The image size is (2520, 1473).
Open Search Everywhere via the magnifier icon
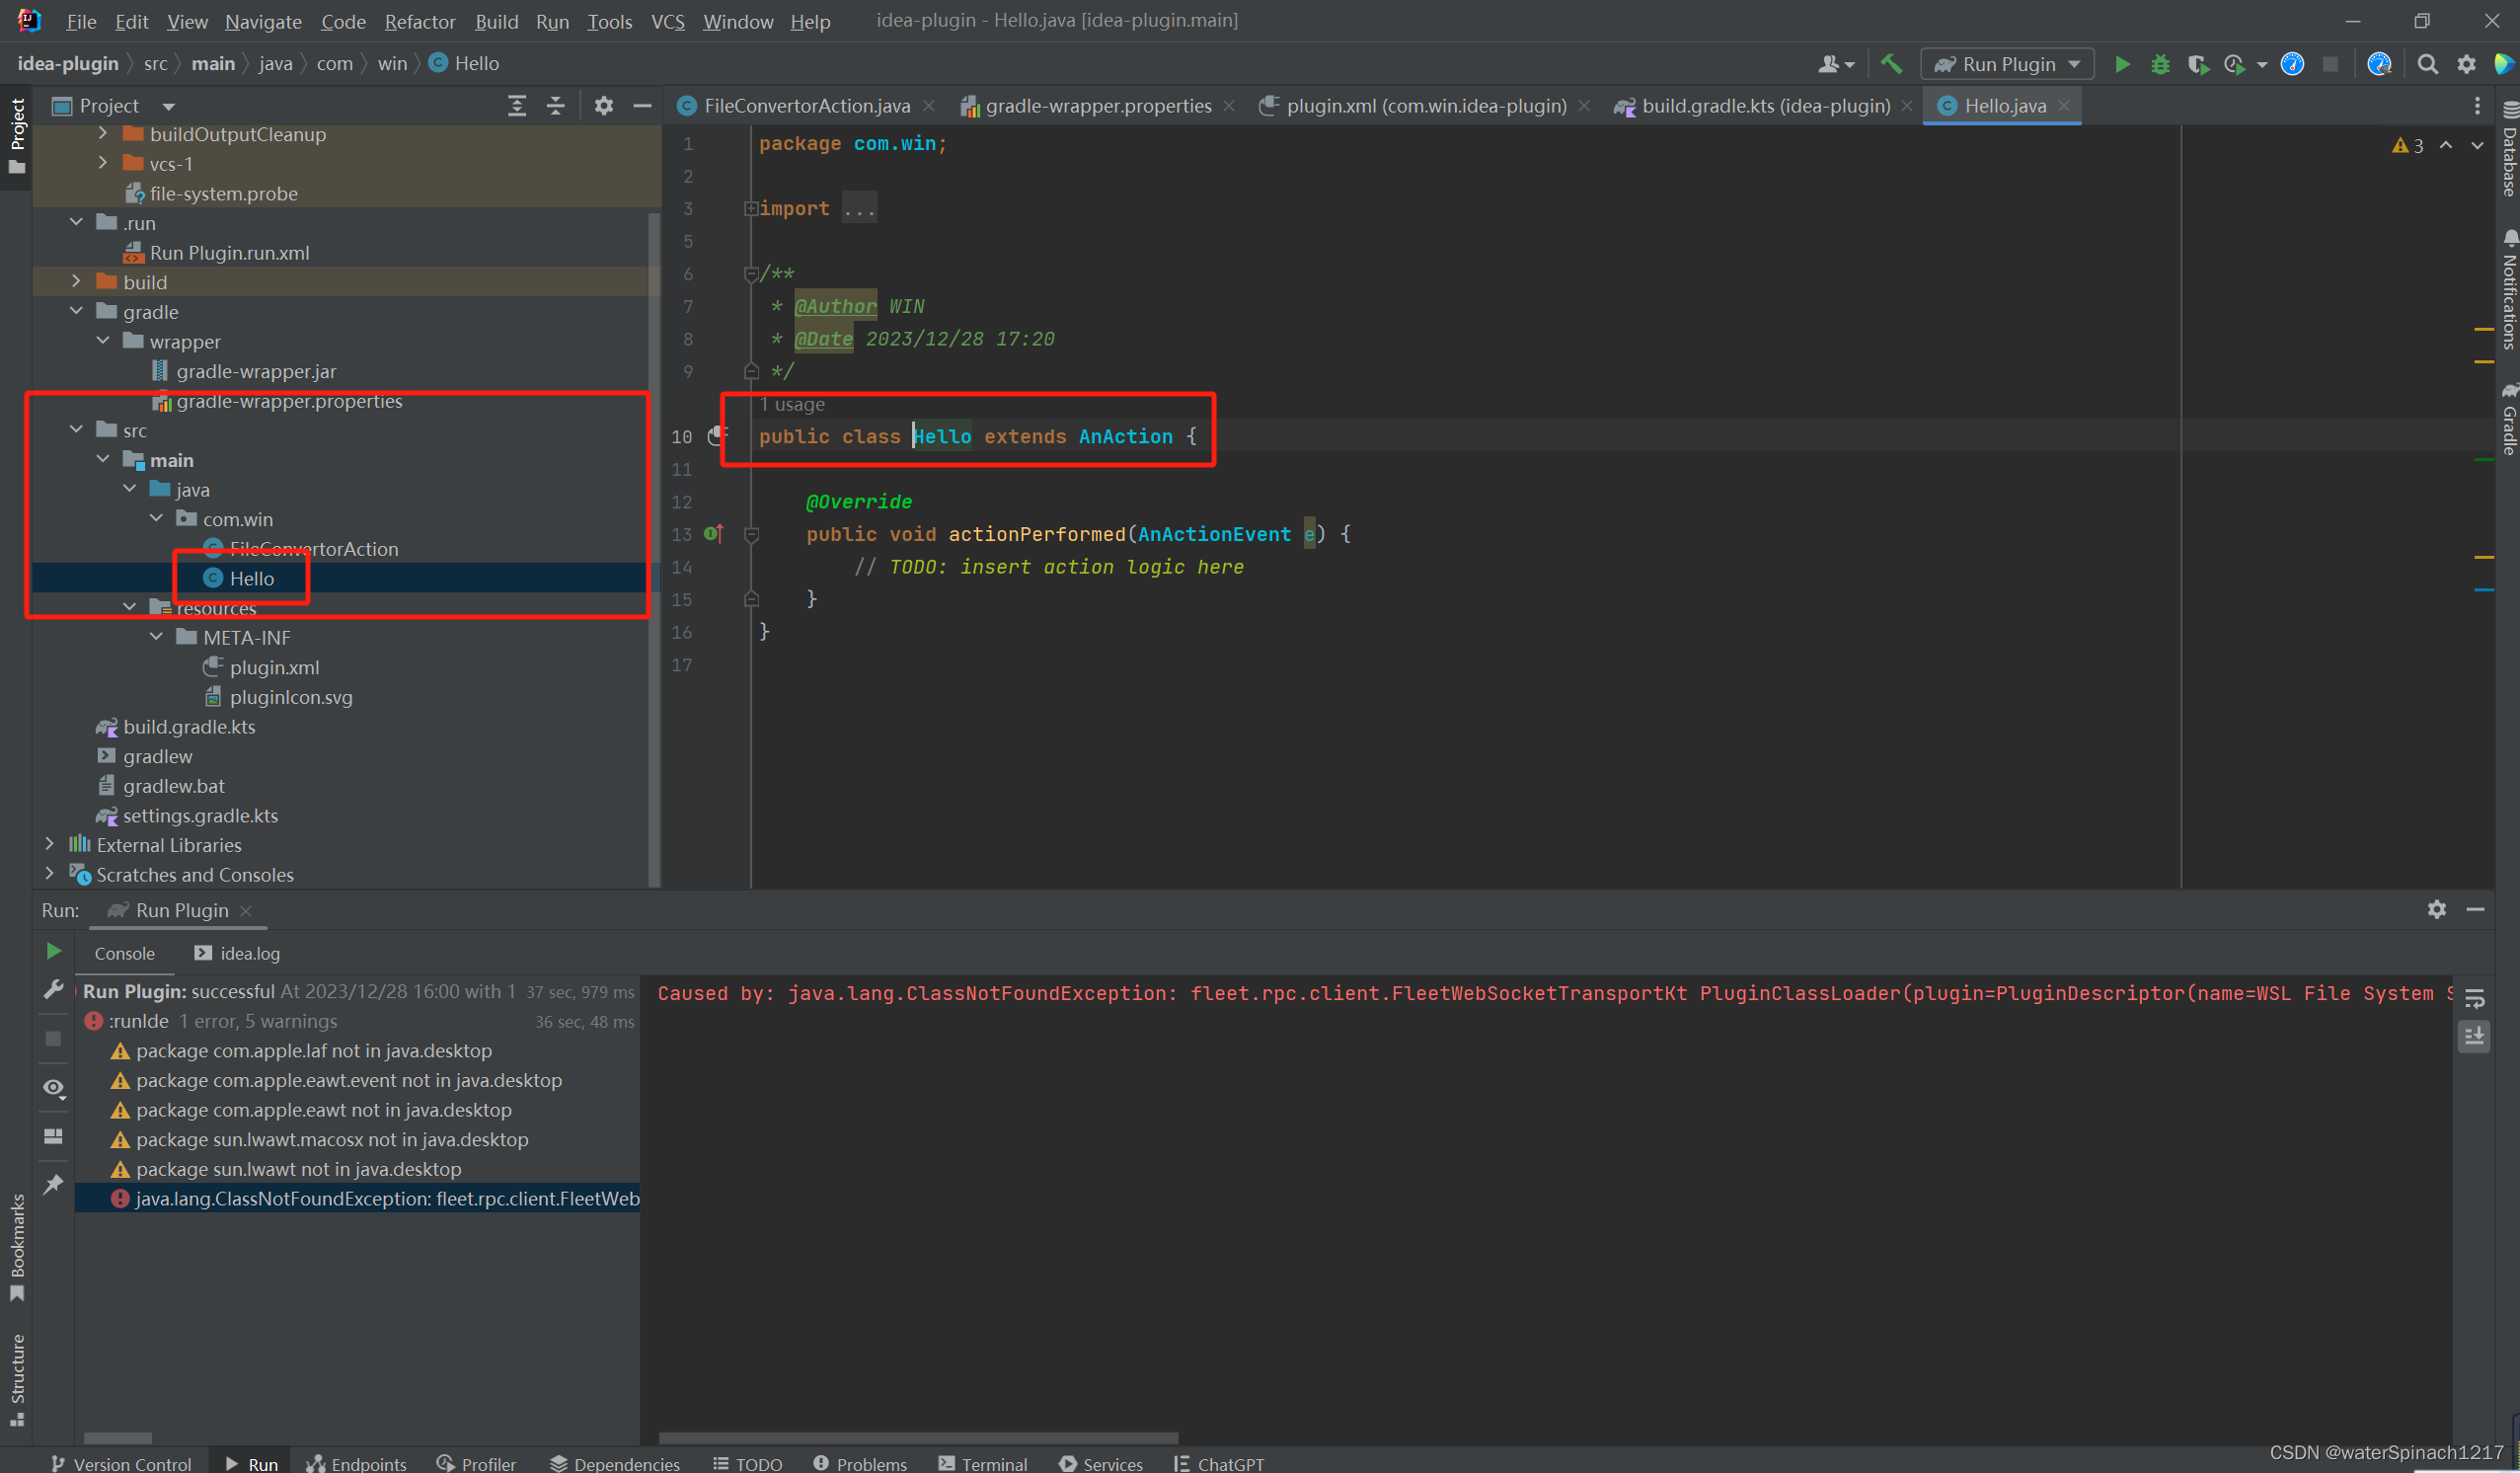coord(2427,64)
